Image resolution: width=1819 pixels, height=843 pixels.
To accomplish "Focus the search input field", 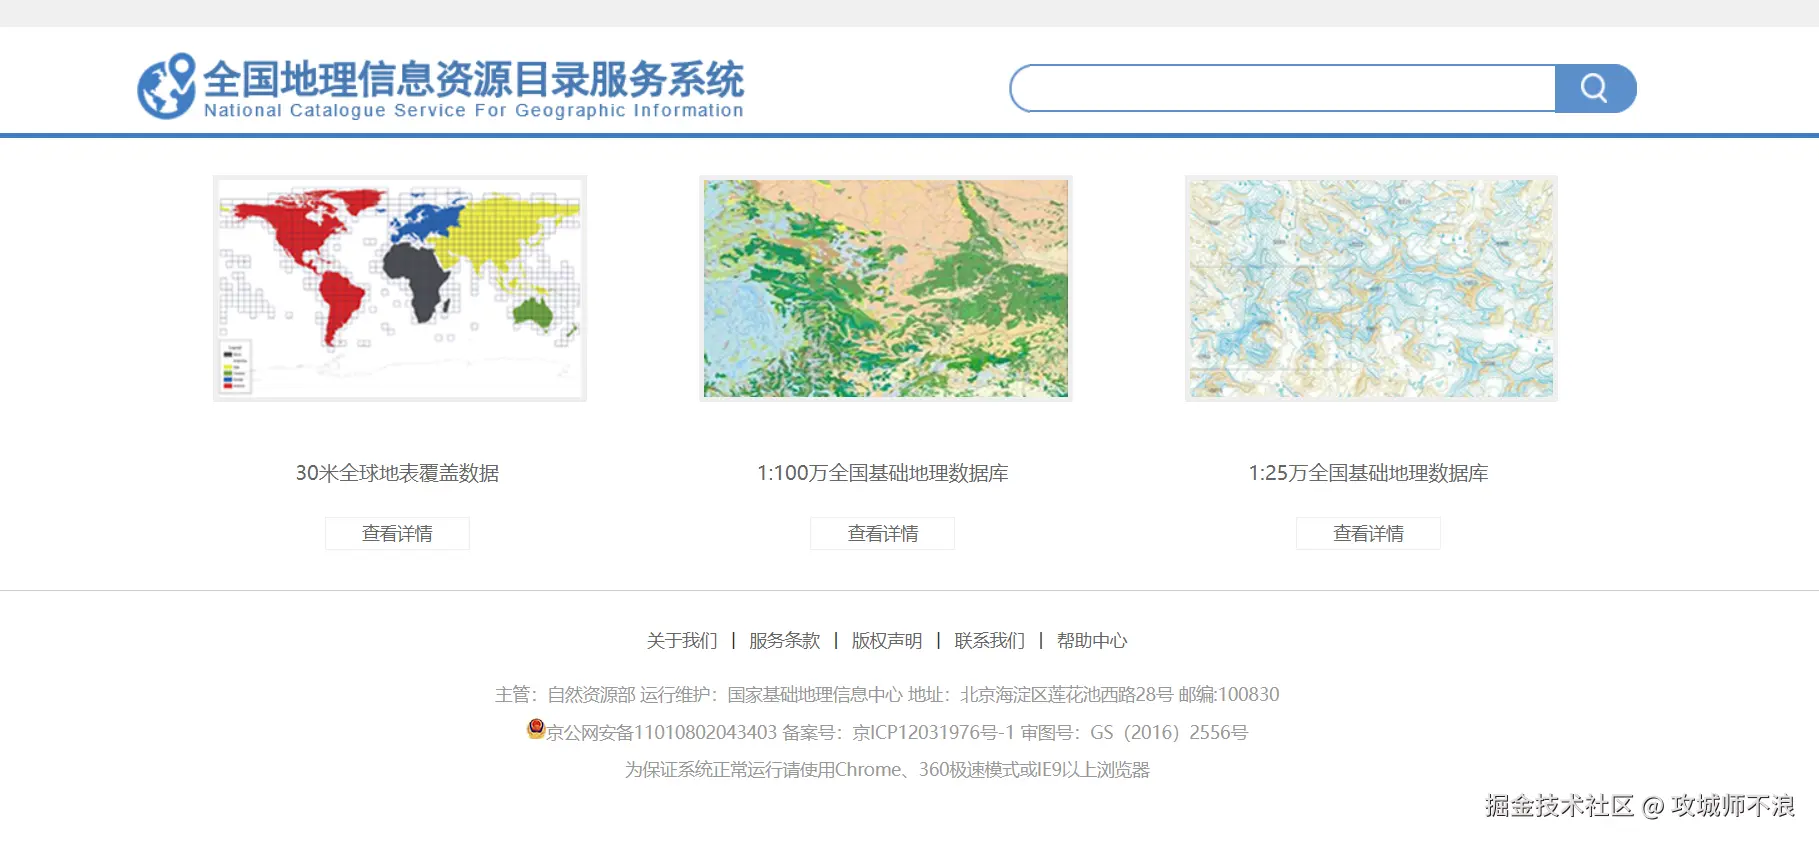I will (1283, 88).
